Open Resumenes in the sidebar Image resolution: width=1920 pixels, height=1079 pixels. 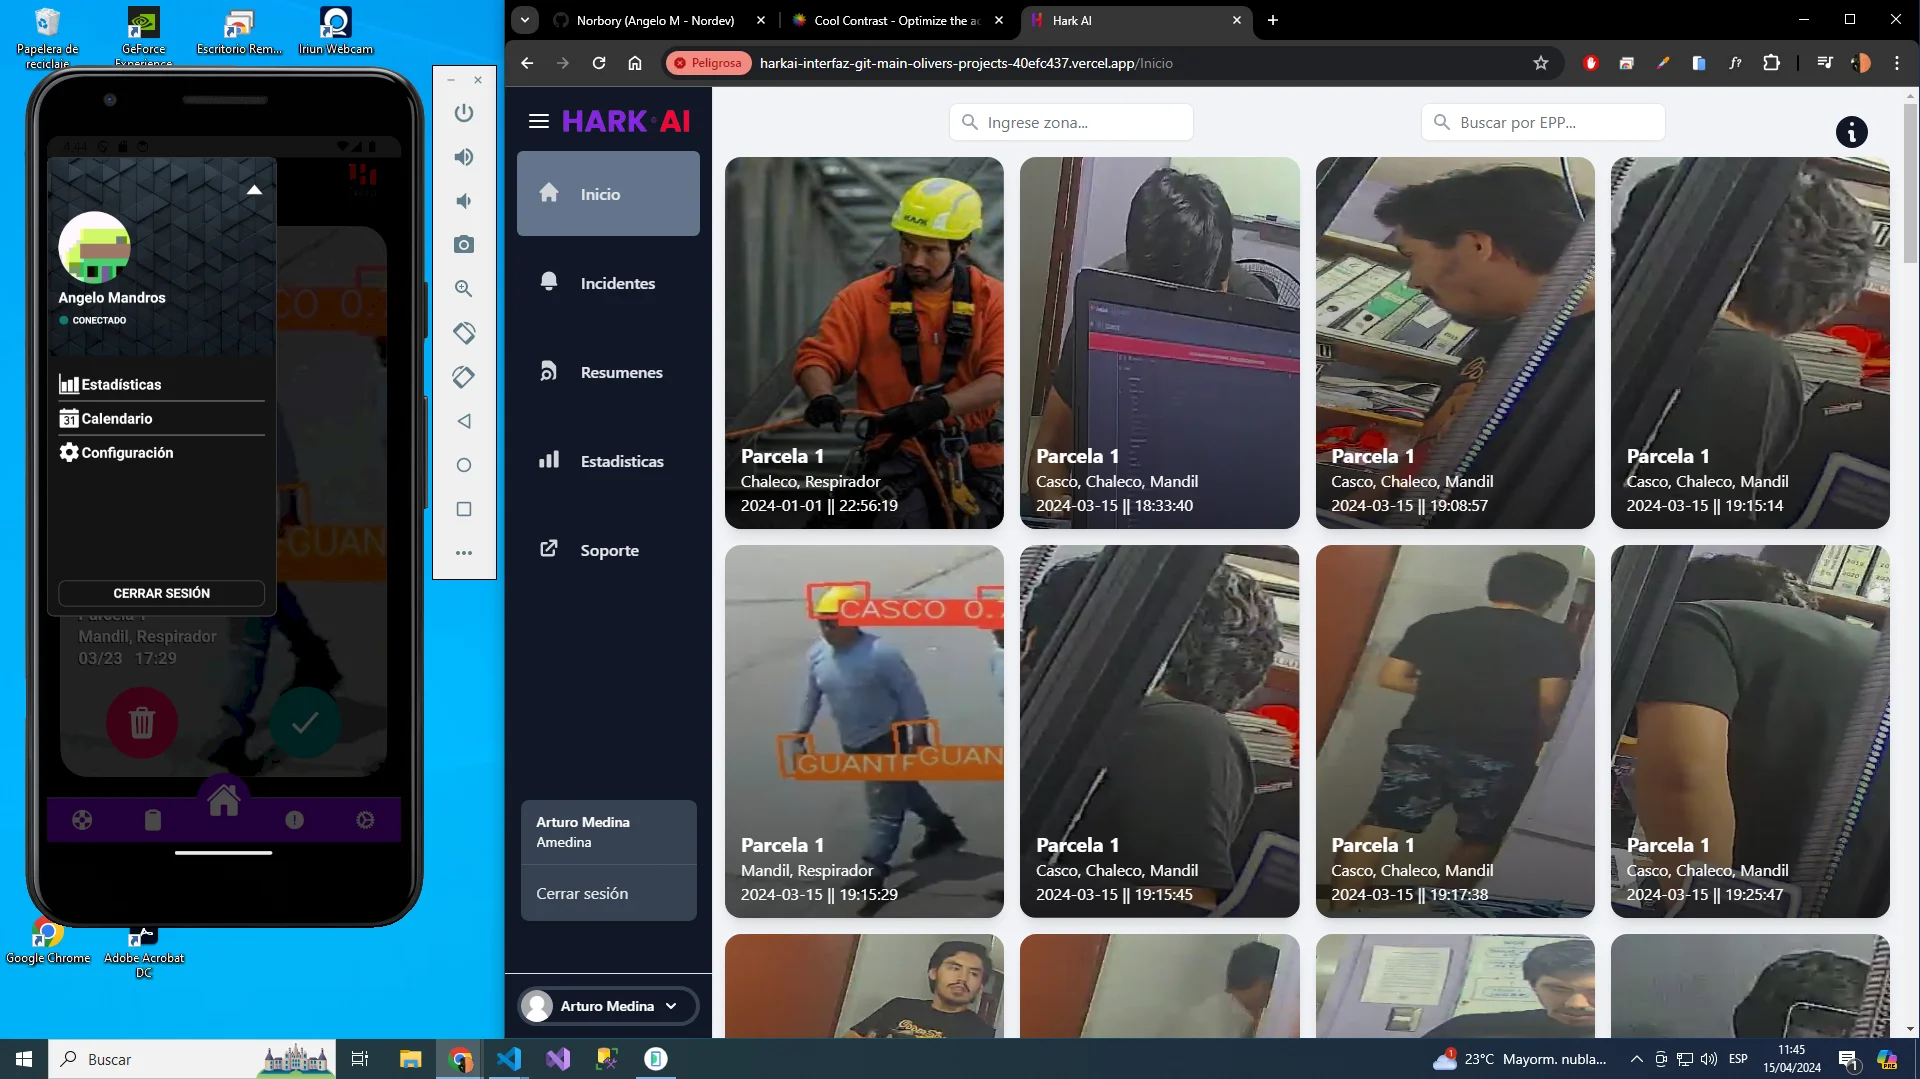608,372
